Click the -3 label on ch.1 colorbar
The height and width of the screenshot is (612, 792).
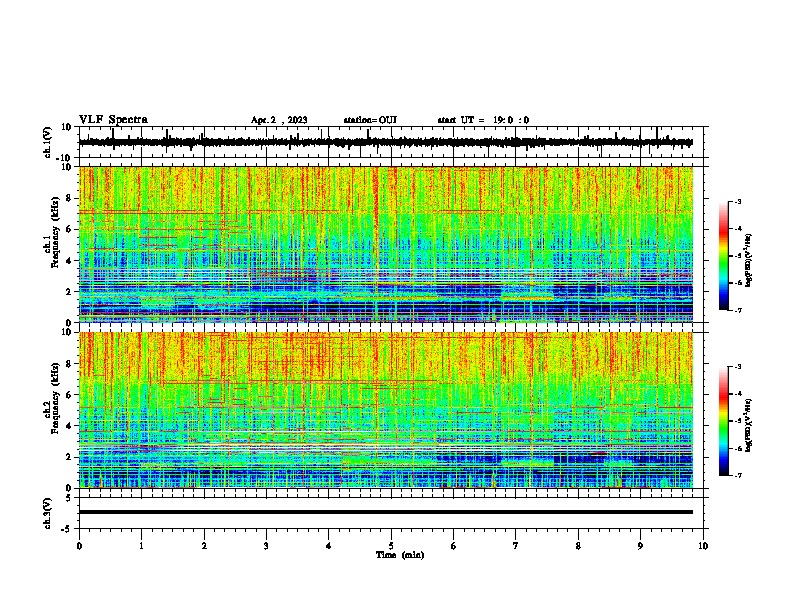pos(738,202)
